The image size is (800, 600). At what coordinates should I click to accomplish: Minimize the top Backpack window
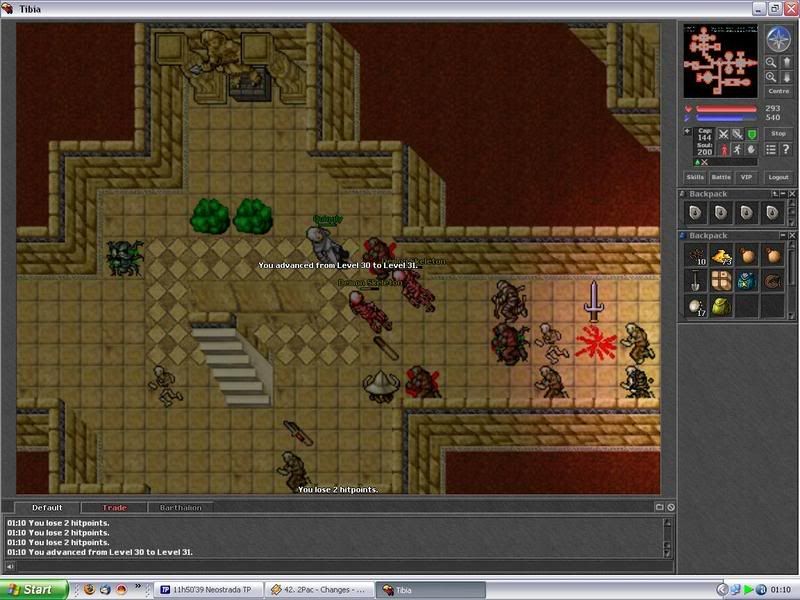point(783,194)
